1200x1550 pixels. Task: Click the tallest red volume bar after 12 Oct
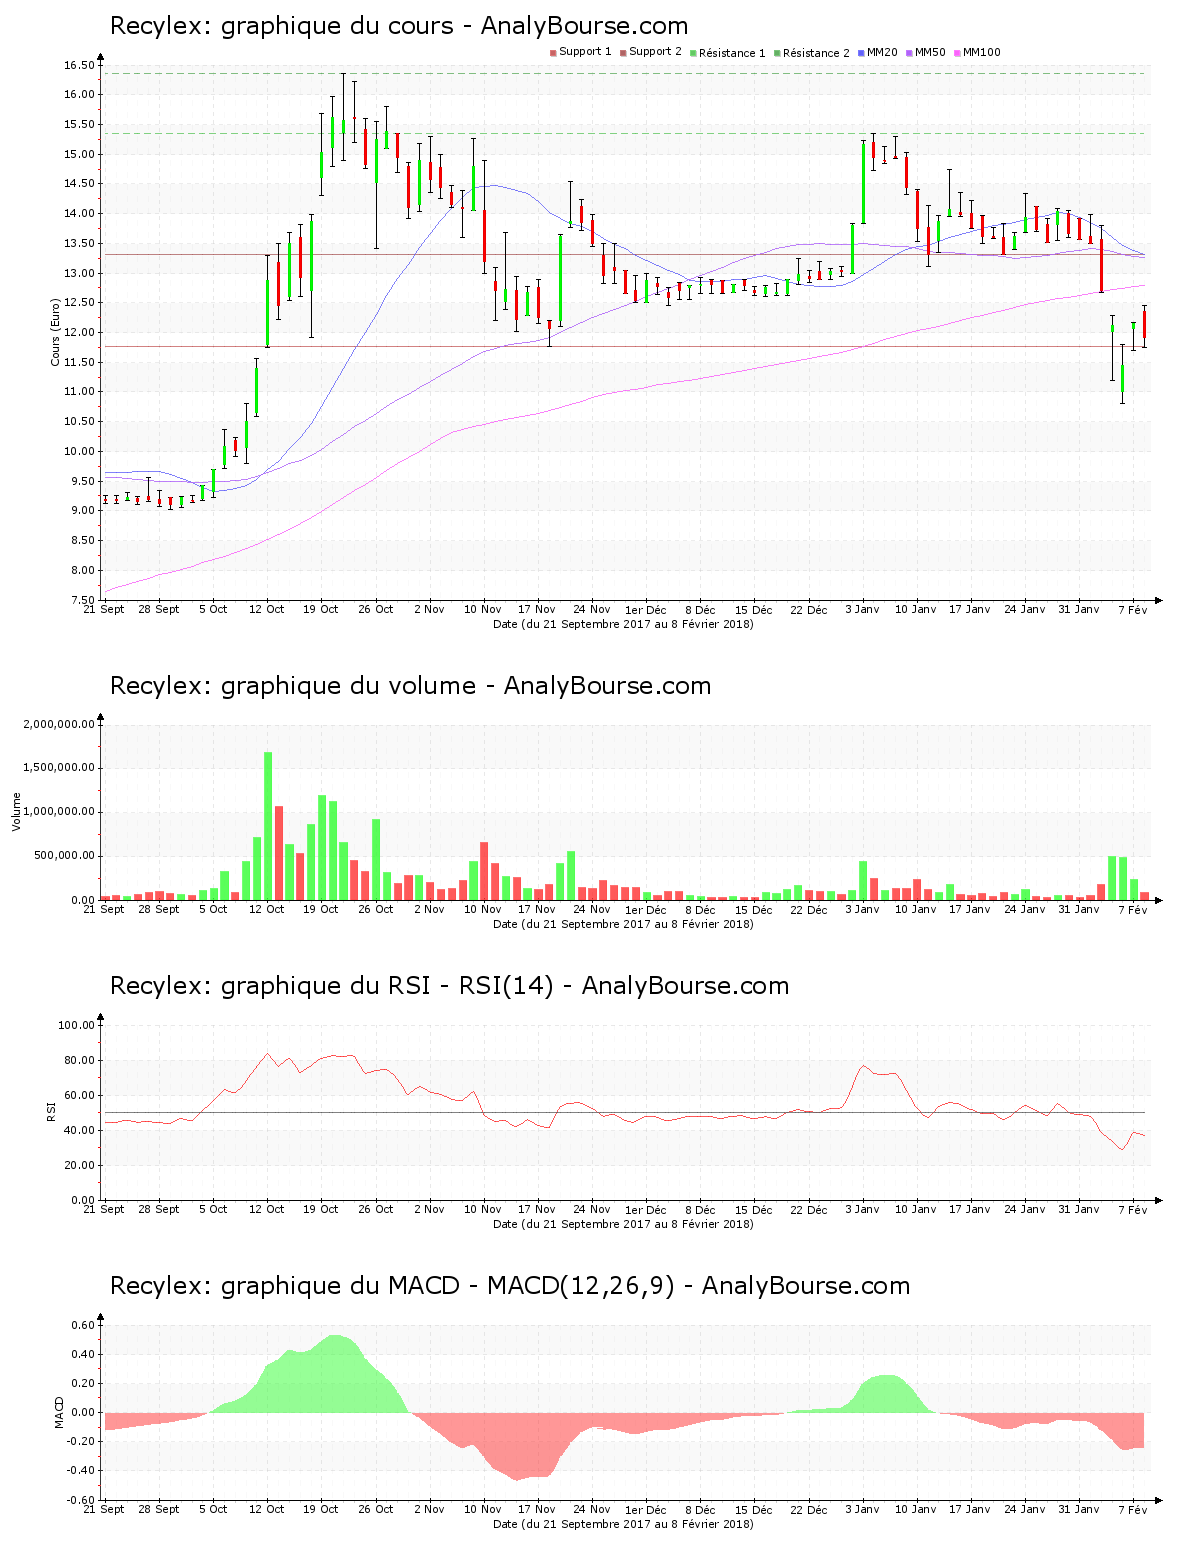[x=279, y=853]
